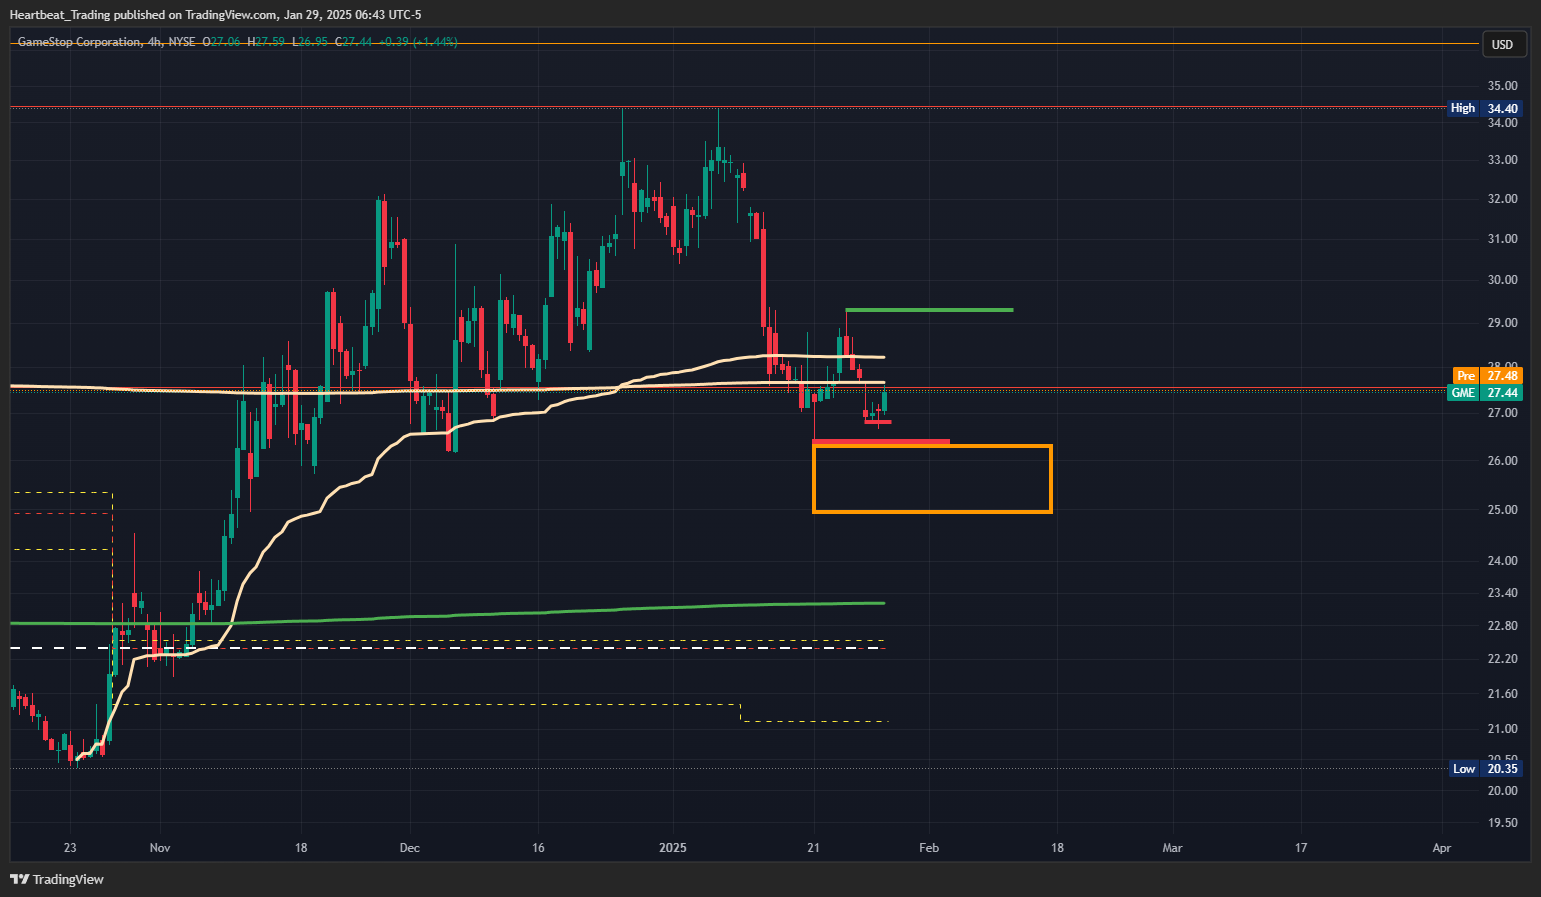Screen dimensions: 1541x897
Task: Click the 24.00 price axis label
Action: [1502, 561]
